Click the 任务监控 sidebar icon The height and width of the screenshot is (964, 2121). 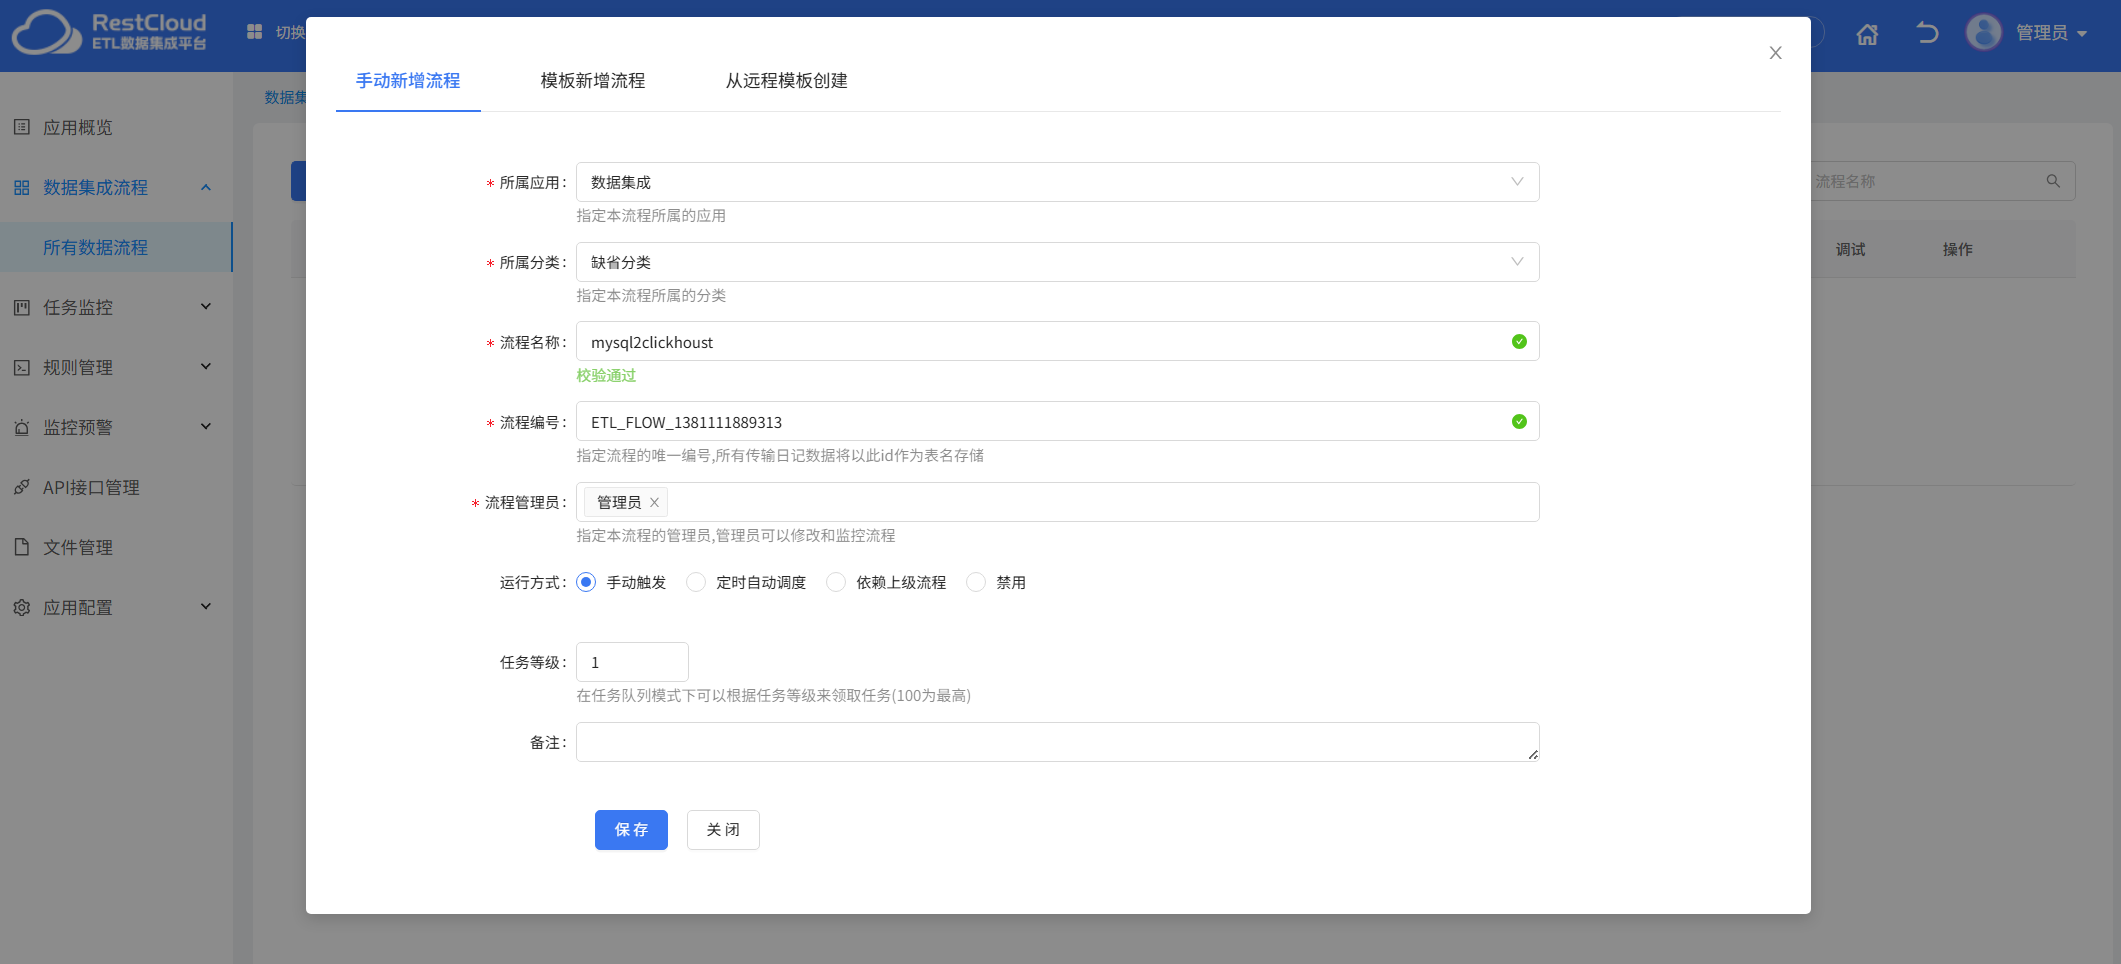coord(22,307)
